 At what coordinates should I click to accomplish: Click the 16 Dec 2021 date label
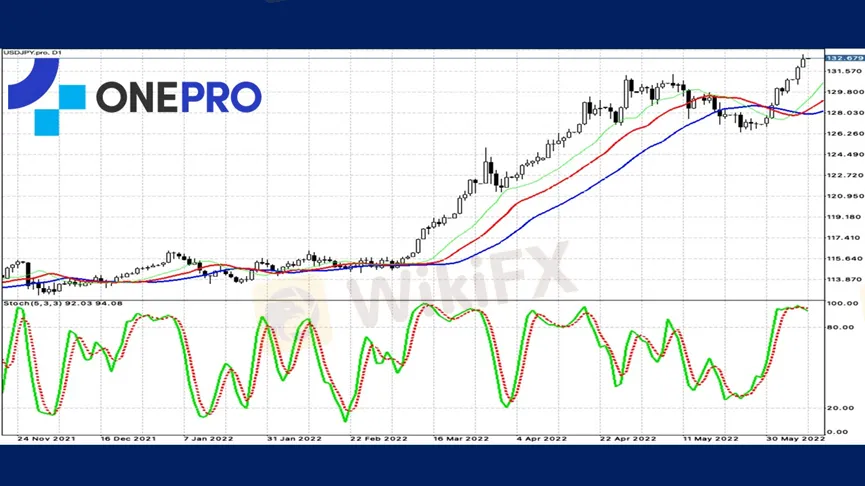128,439
